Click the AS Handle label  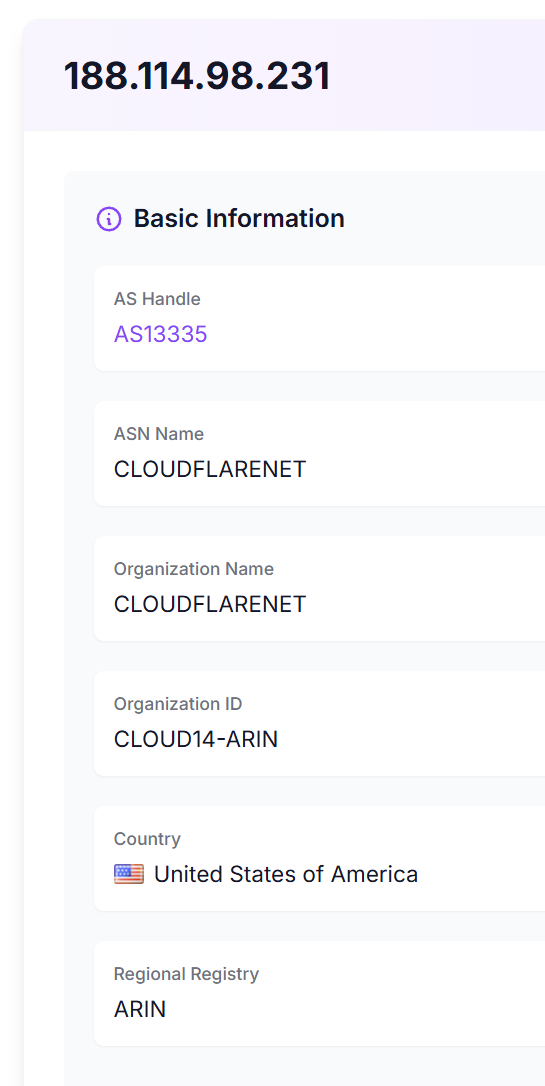(157, 299)
